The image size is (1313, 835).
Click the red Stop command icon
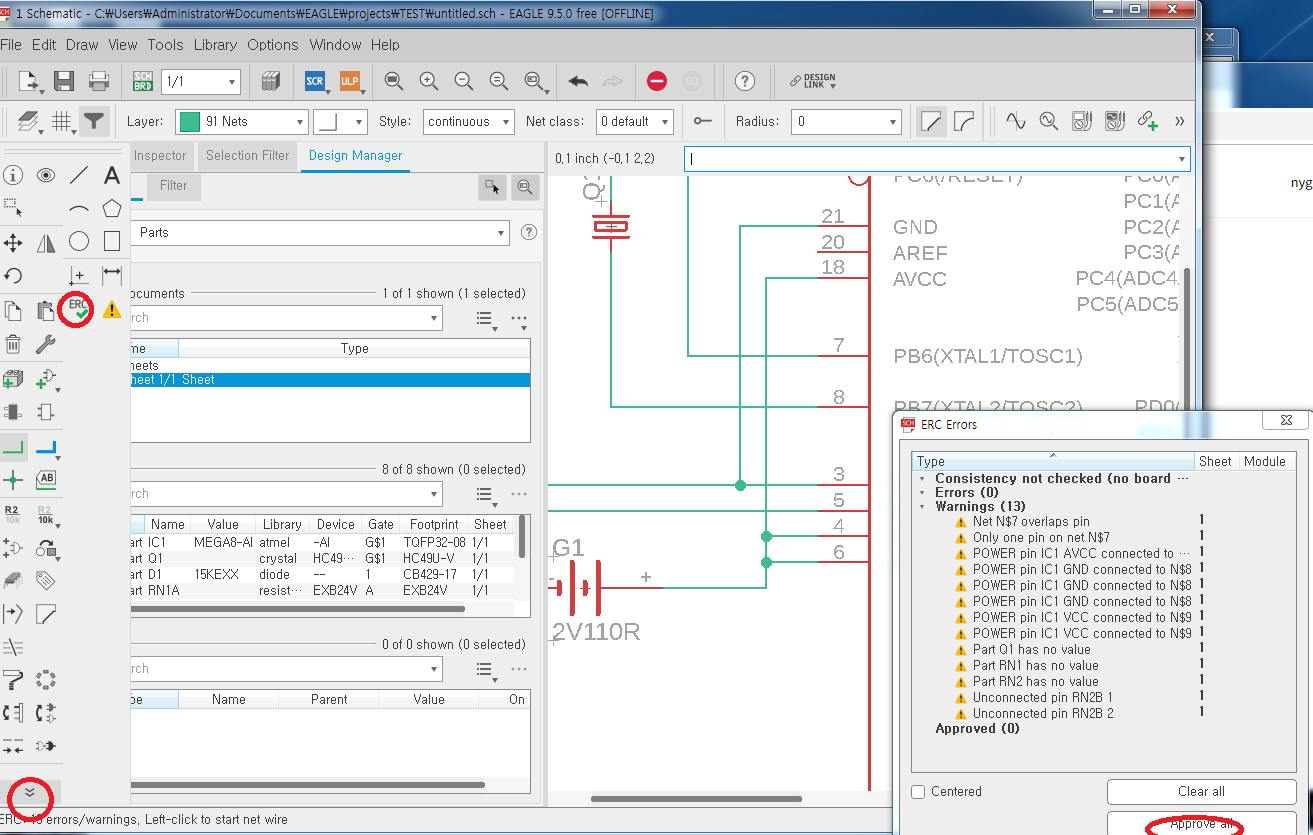(x=657, y=81)
